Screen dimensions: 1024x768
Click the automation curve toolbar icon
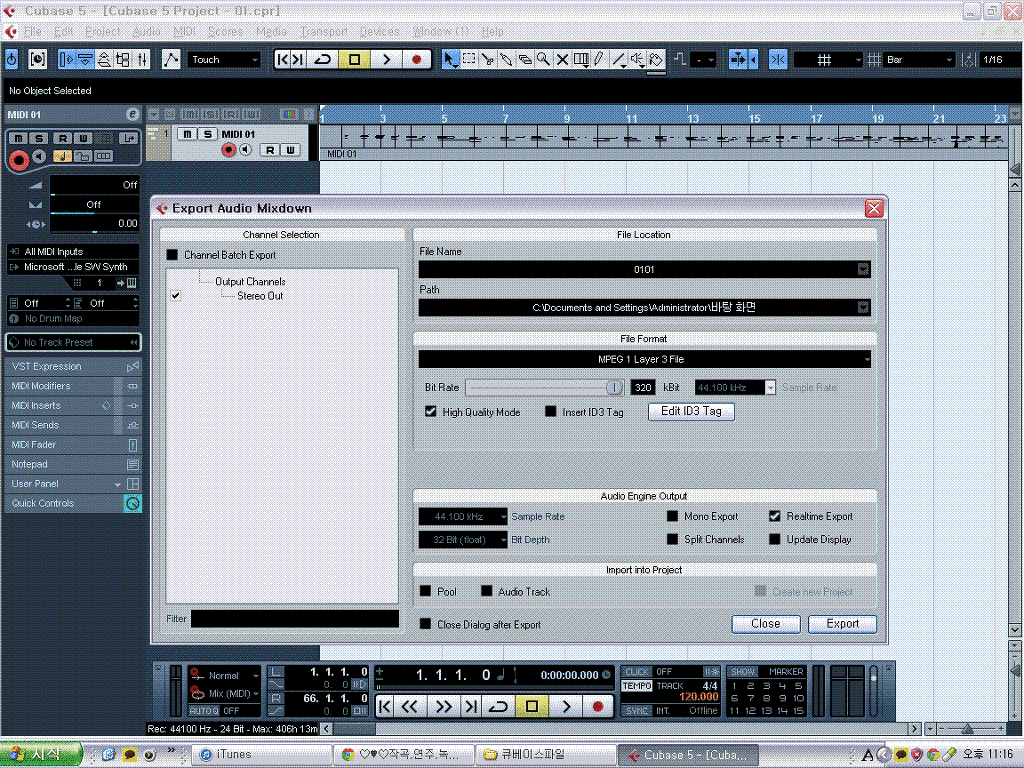[x=170, y=59]
